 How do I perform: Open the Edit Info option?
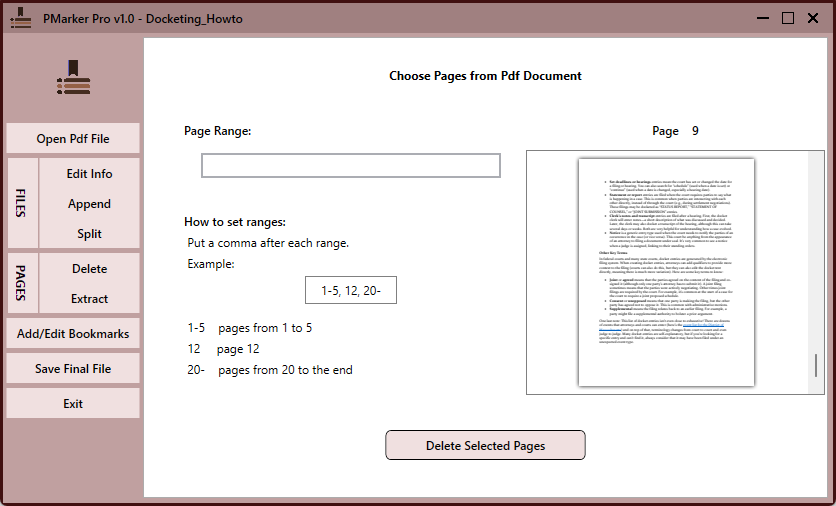(89, 174)
